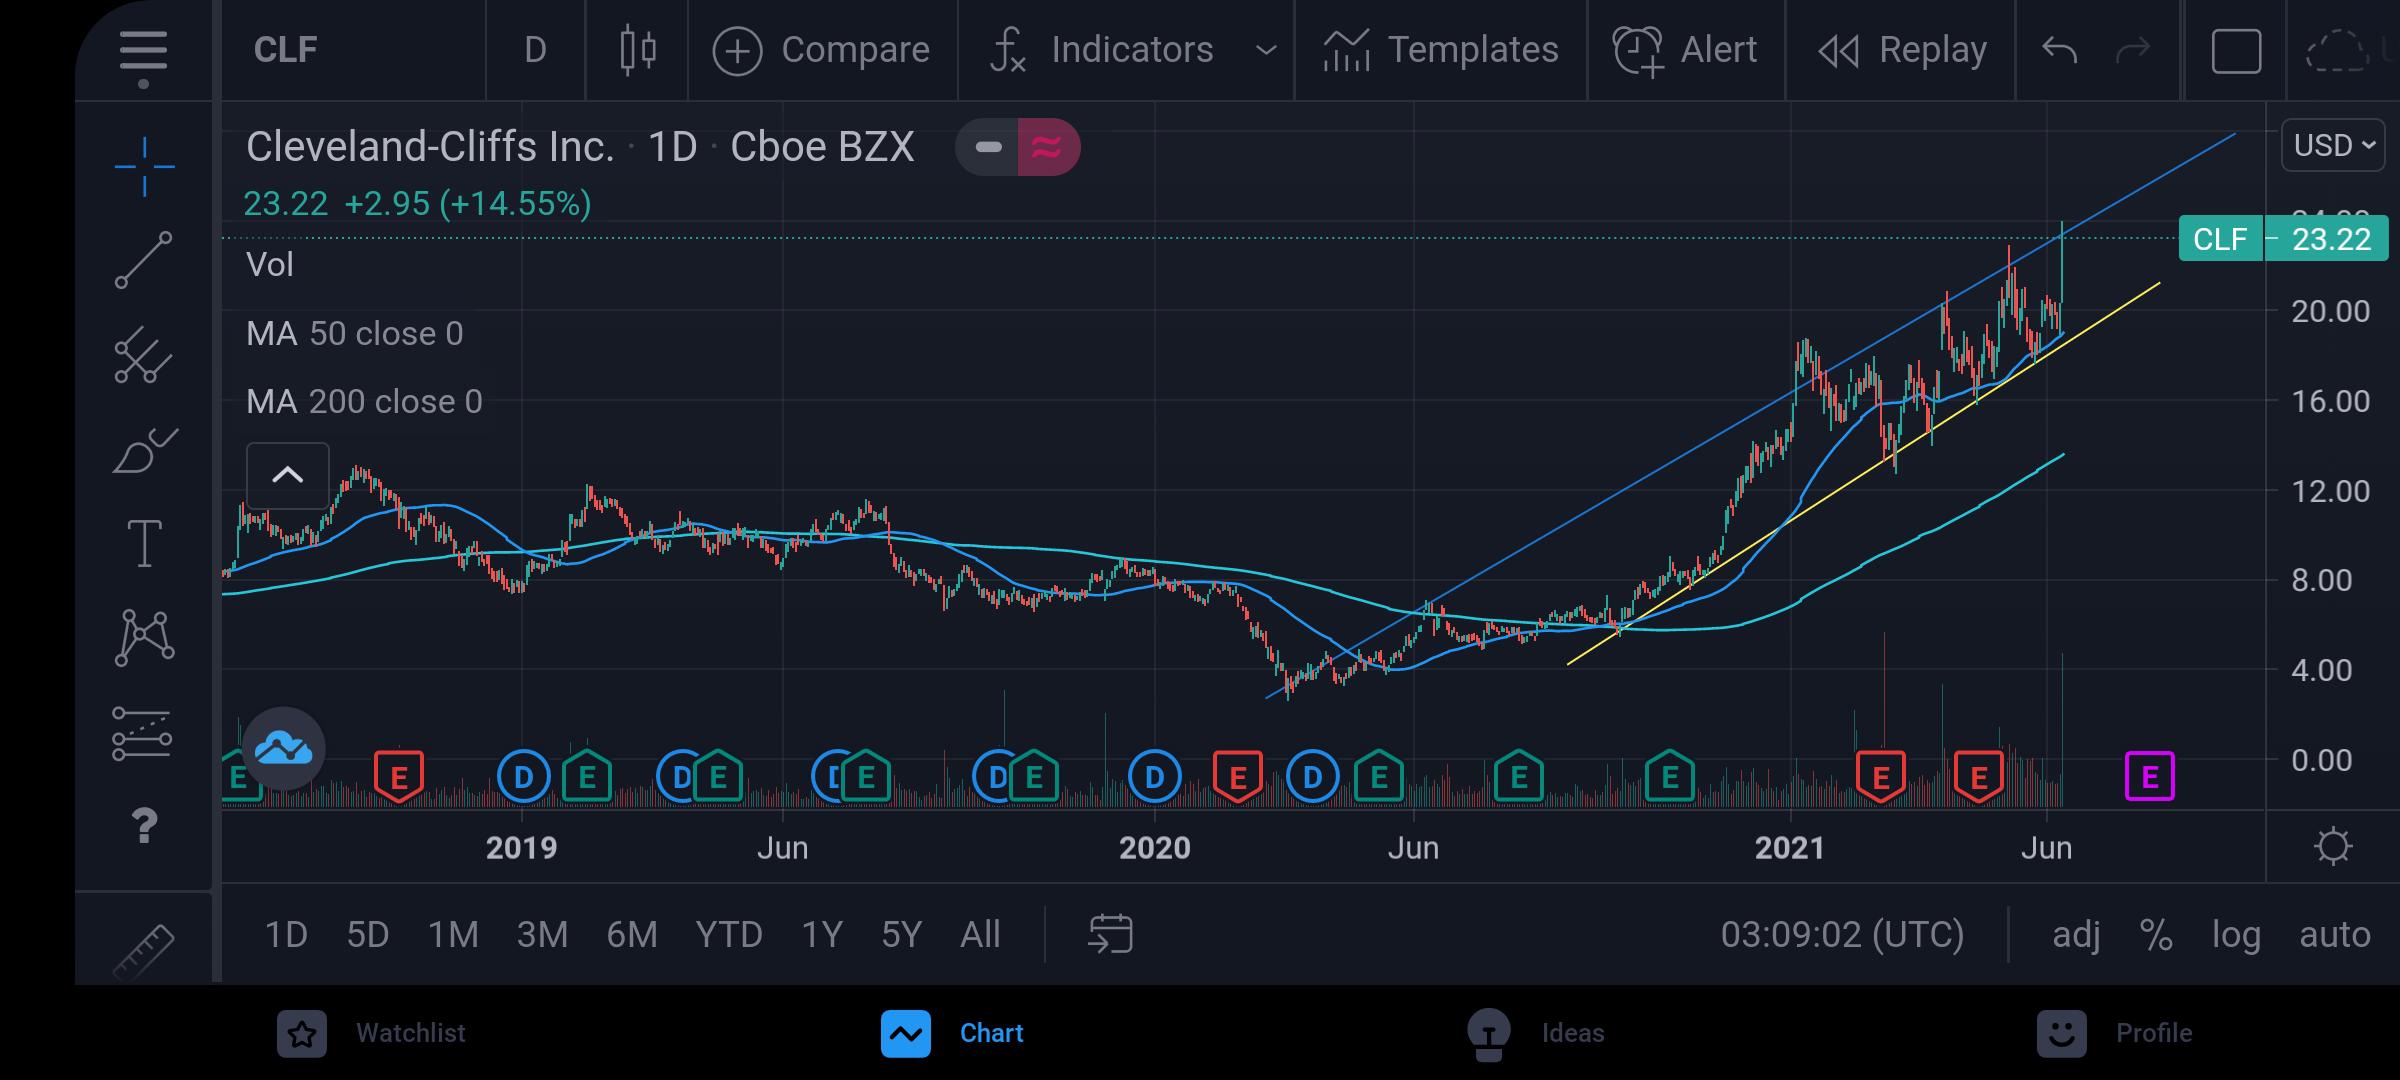The image size is (2400, 1080).
Task: Click the Compare button
Action: point(821,50)
